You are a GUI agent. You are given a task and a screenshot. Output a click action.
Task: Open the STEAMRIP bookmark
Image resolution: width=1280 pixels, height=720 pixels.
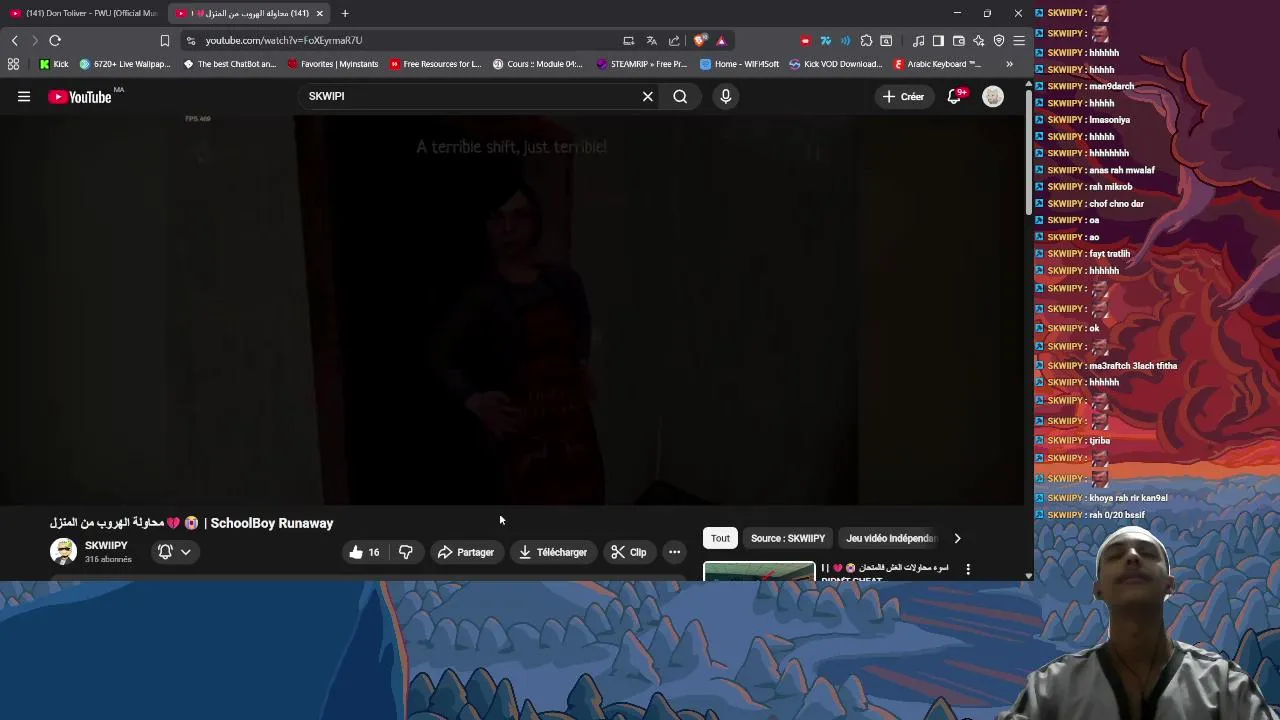642,64
